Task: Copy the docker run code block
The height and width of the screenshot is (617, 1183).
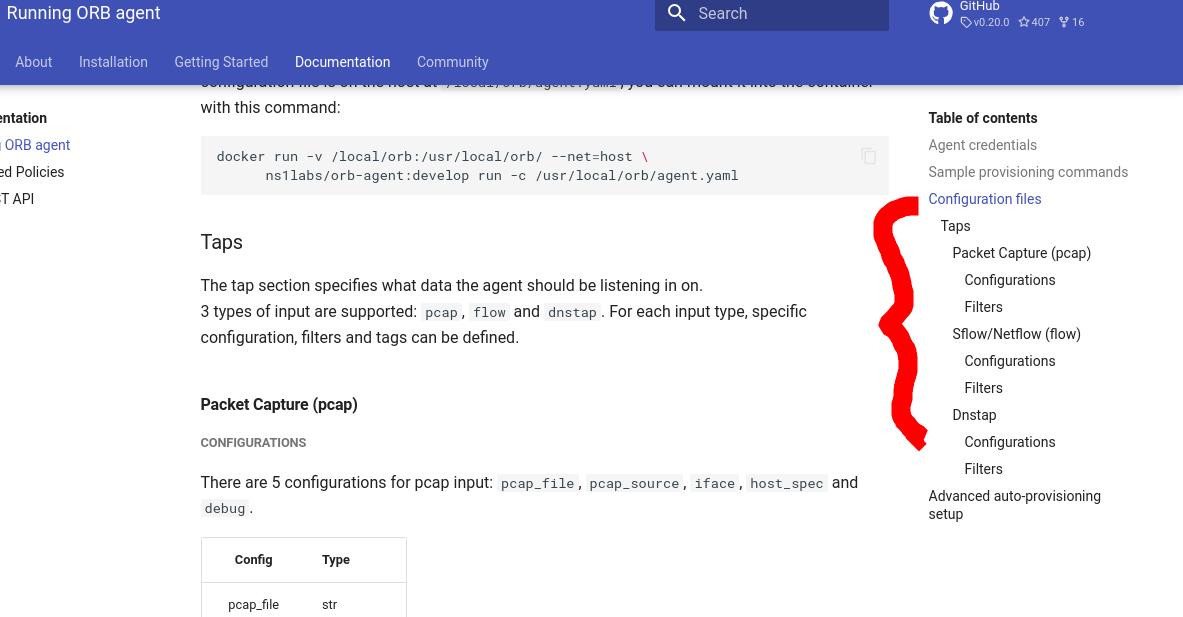Action: click(x=868, y=155)
